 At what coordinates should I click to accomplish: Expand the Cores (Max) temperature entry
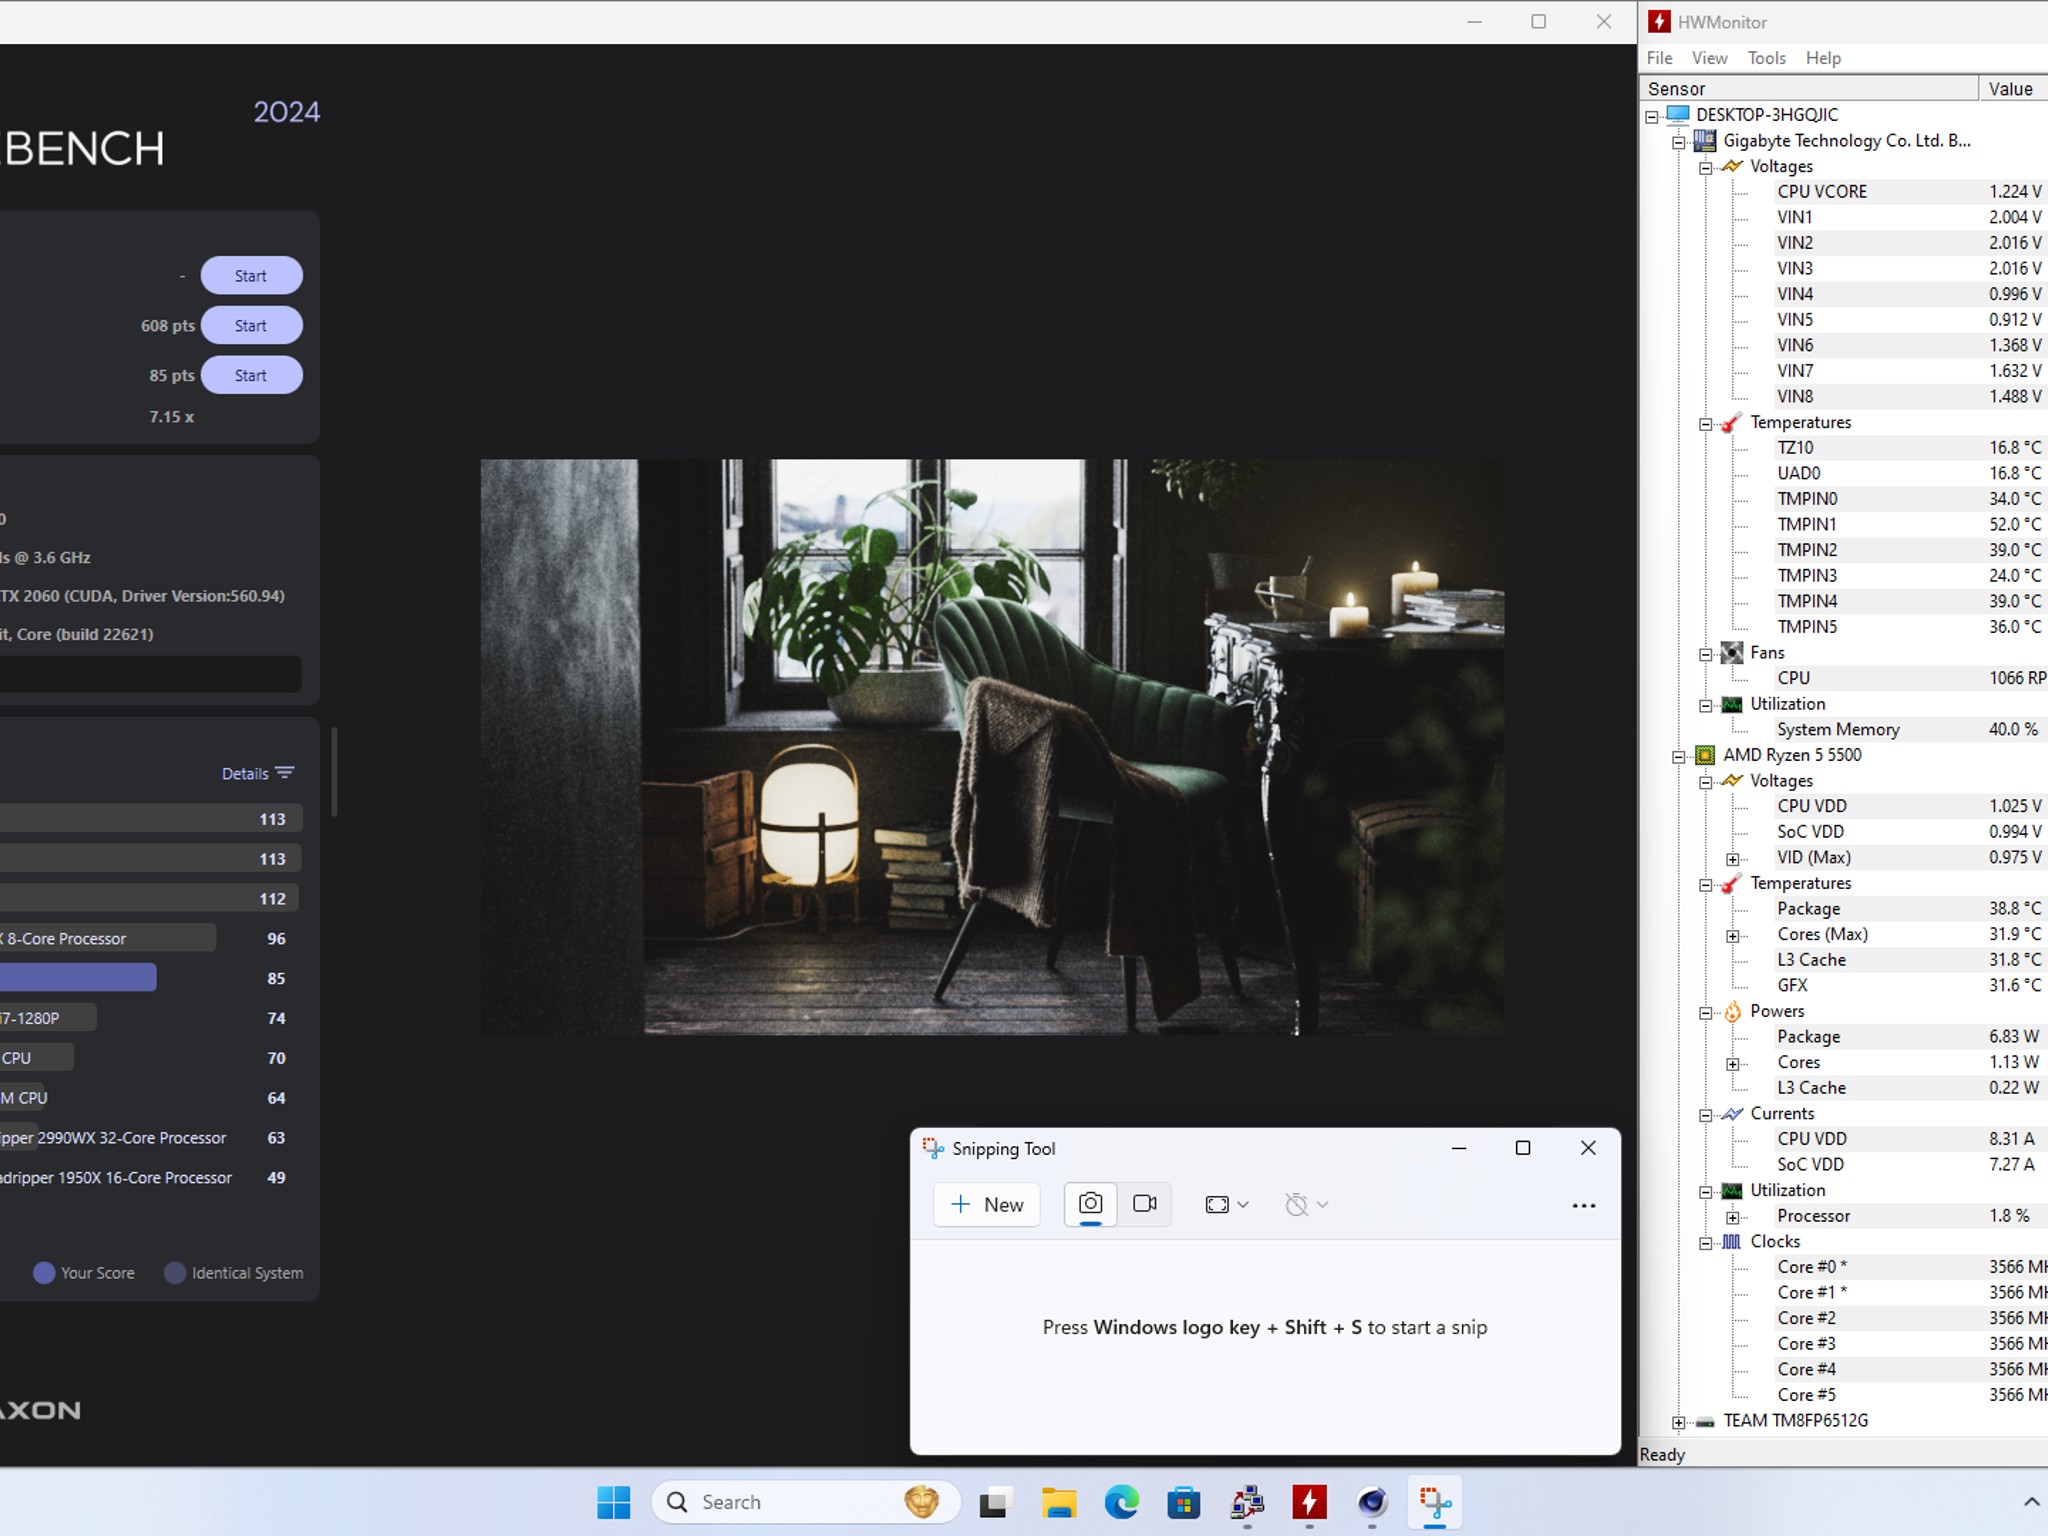coord(1733,936)
